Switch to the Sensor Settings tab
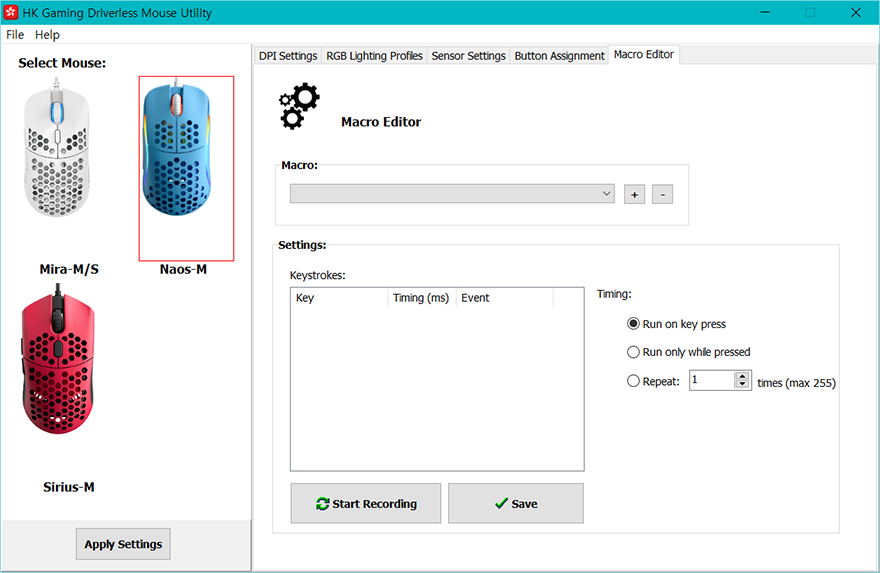The height and width of the screenshot is (573, 880). [469, 56]
